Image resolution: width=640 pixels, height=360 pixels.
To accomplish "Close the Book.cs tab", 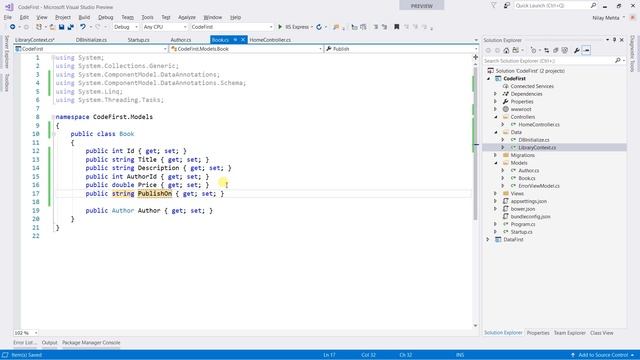I will [x=243, y=40].
